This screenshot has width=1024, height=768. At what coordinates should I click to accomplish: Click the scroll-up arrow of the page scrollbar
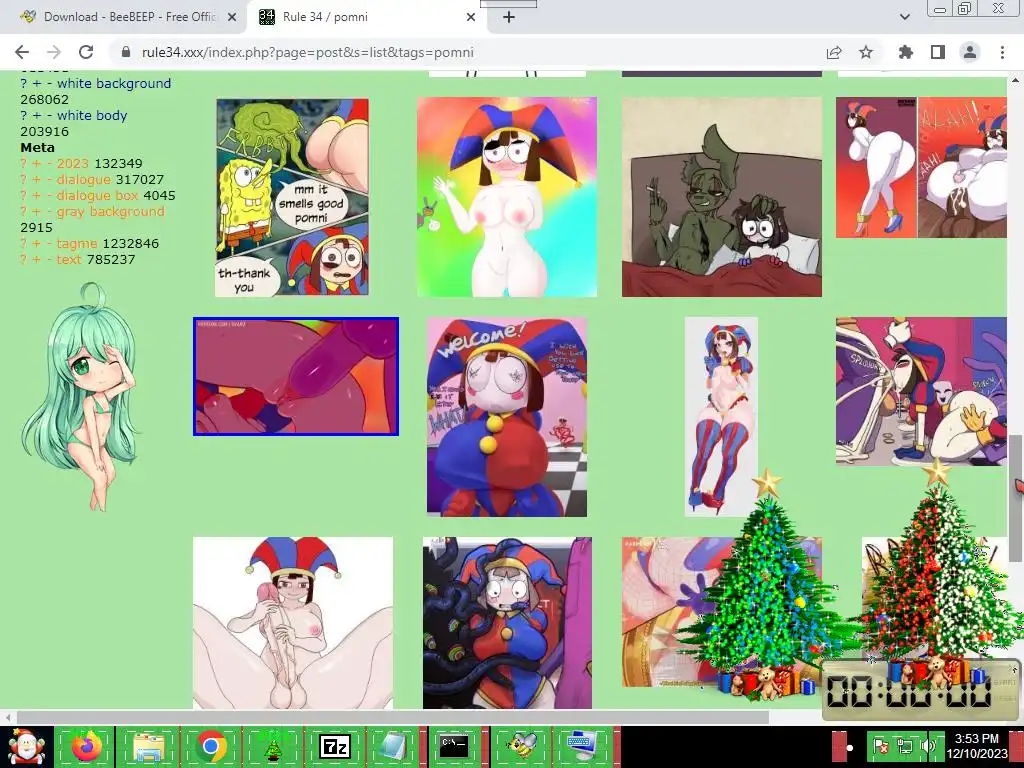(1016, 80)
